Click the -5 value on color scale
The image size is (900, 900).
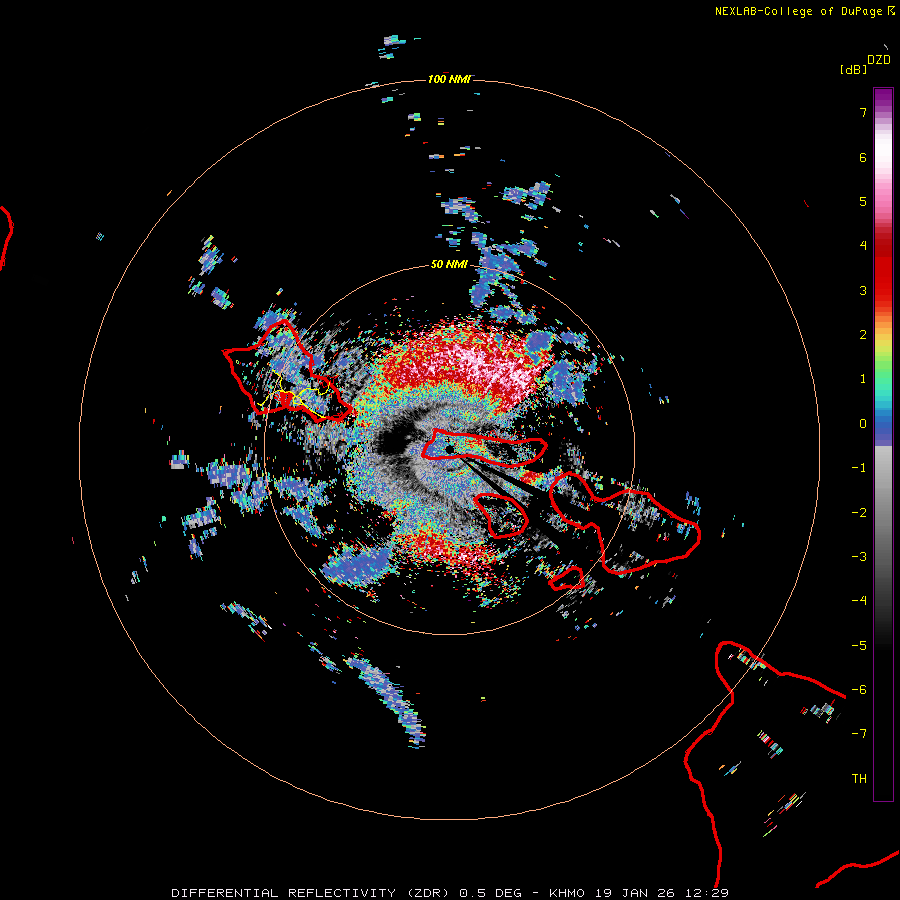coord(859,646)
